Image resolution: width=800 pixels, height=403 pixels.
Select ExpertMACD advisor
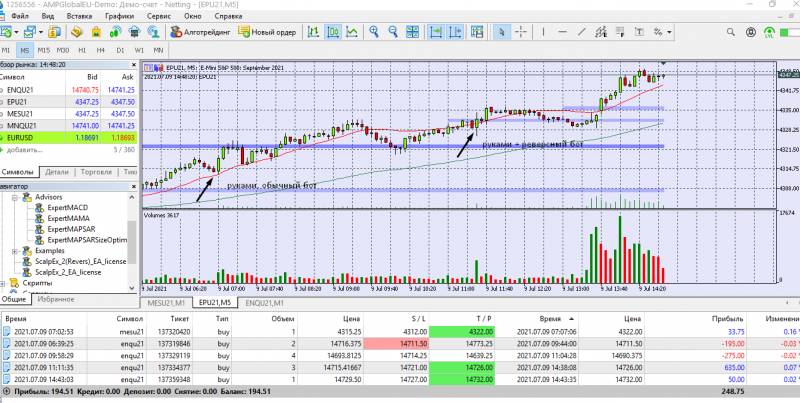click(67, 208)
